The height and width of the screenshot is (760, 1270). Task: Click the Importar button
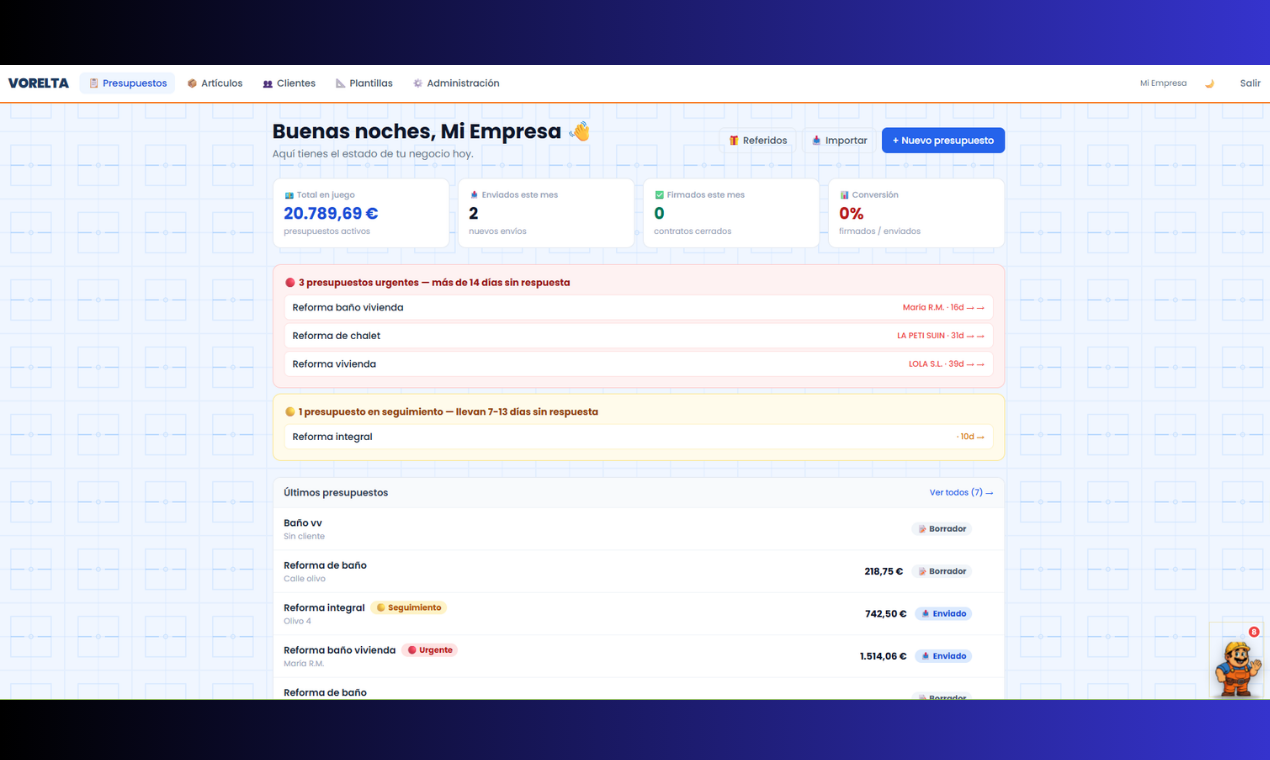pos(838,140)
